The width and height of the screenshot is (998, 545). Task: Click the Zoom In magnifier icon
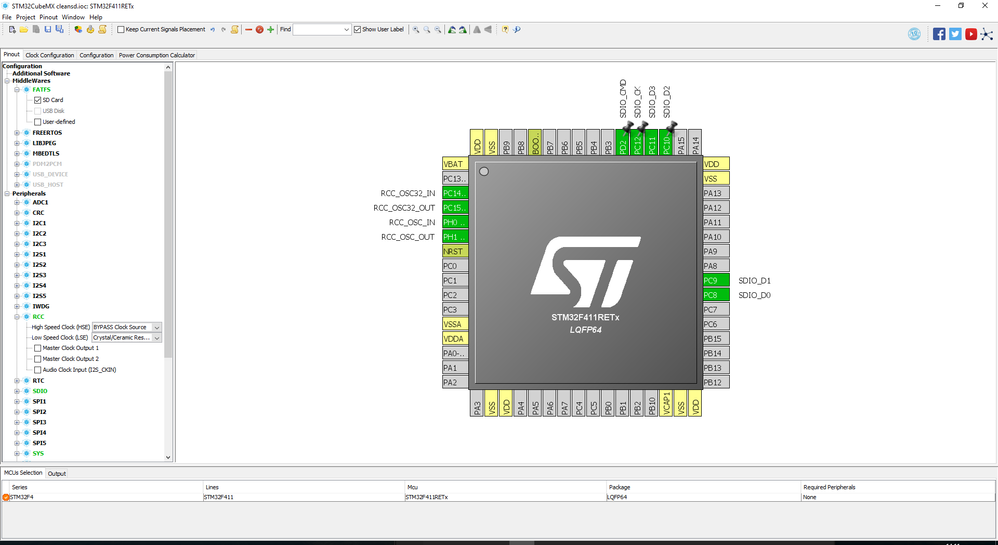[416, 29]
